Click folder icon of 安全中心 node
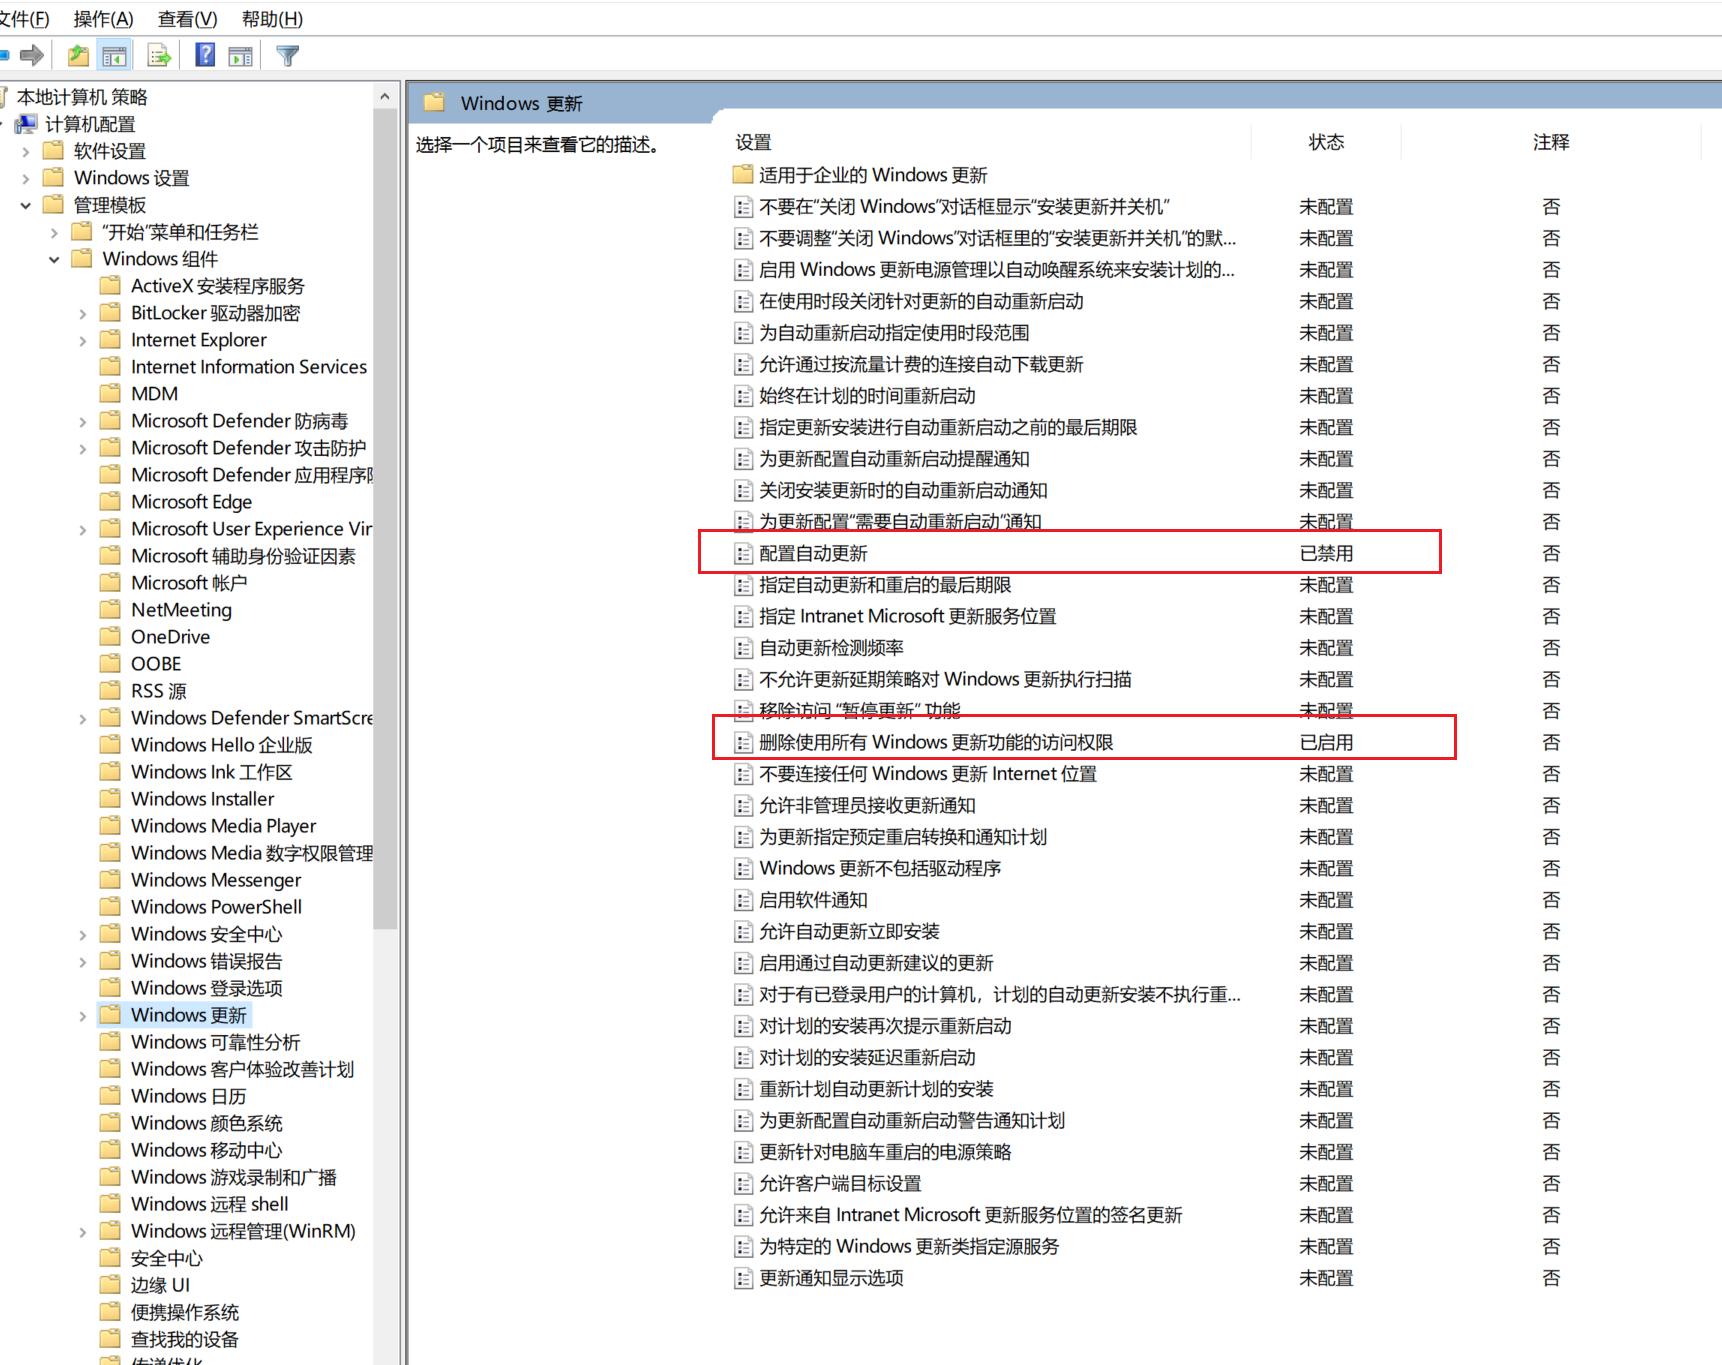This screenshot has width=1722, height=1365. coord(111,1257)
